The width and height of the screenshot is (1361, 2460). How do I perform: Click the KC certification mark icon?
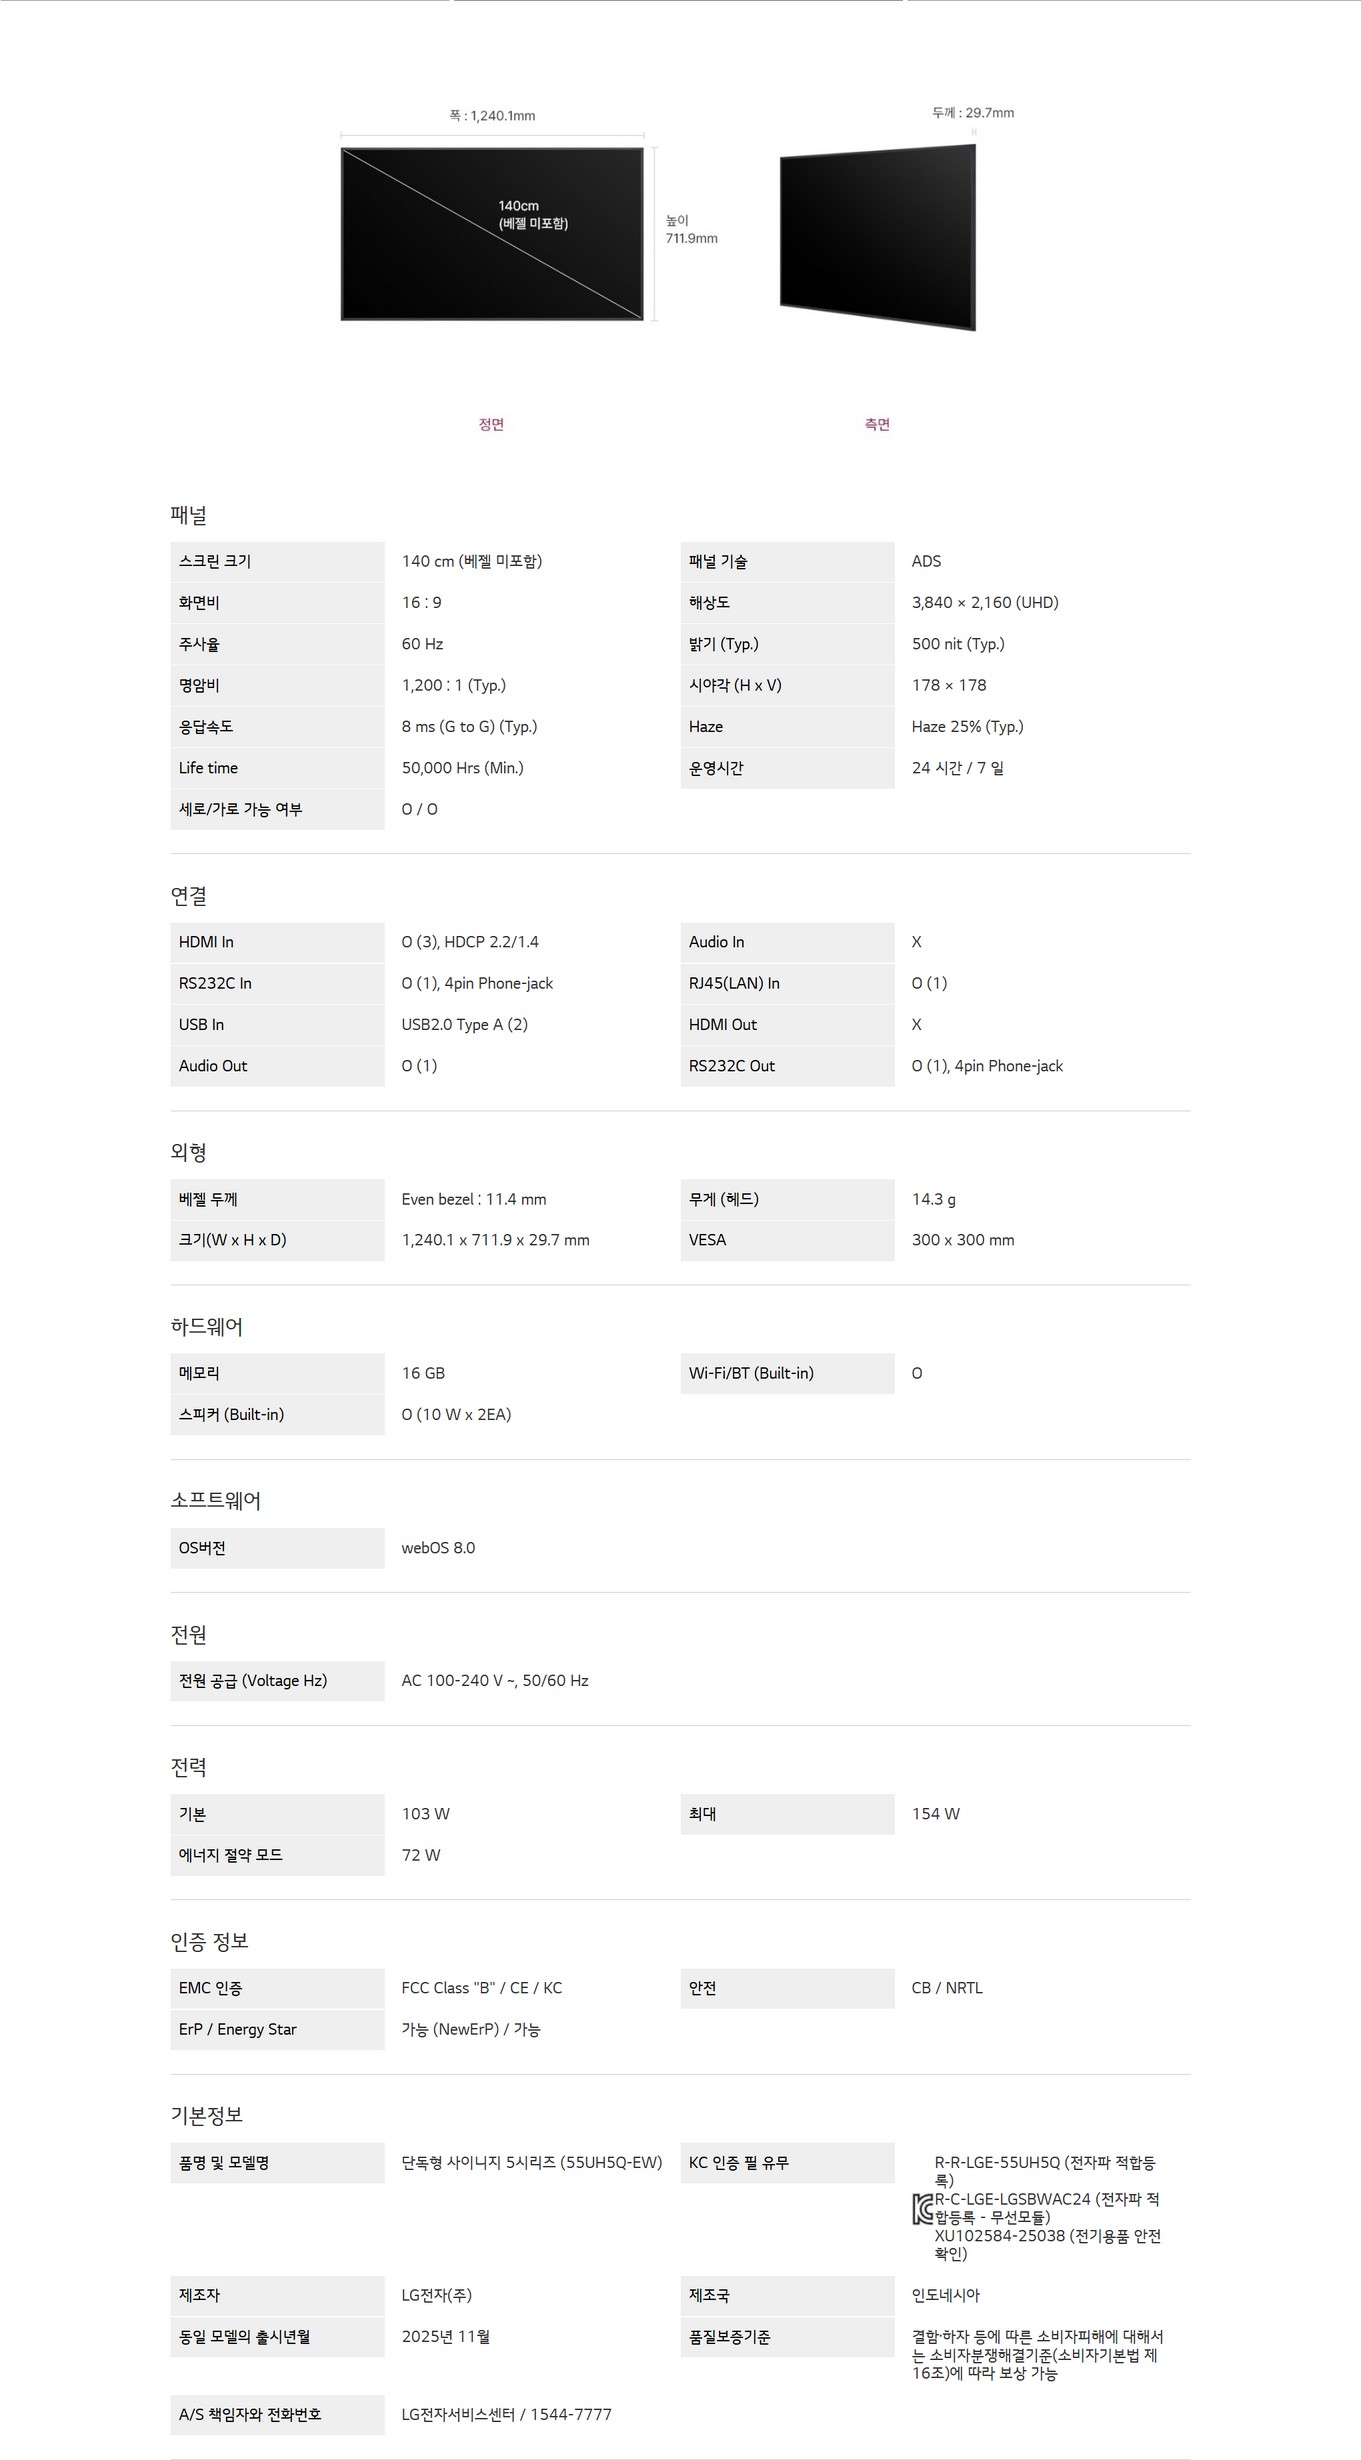coord(922,2208)
